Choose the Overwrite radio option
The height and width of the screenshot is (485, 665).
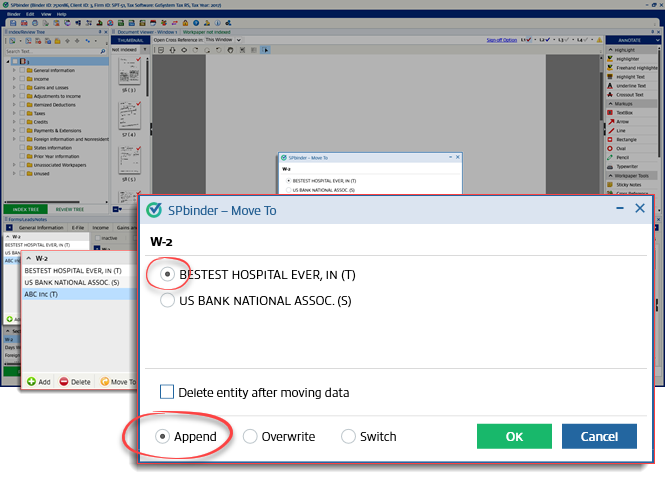pyautogui.click(x=251, y=436)
